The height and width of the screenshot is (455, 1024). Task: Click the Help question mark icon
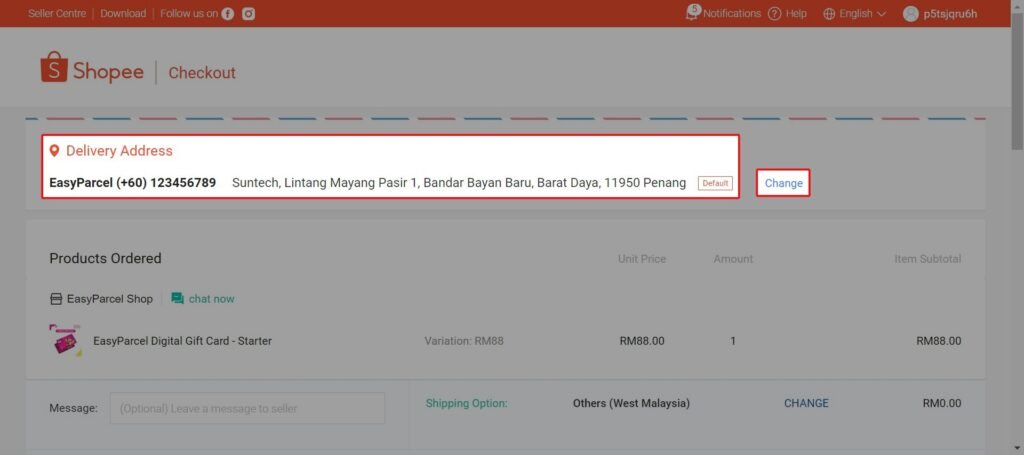[x=775, y=14]
